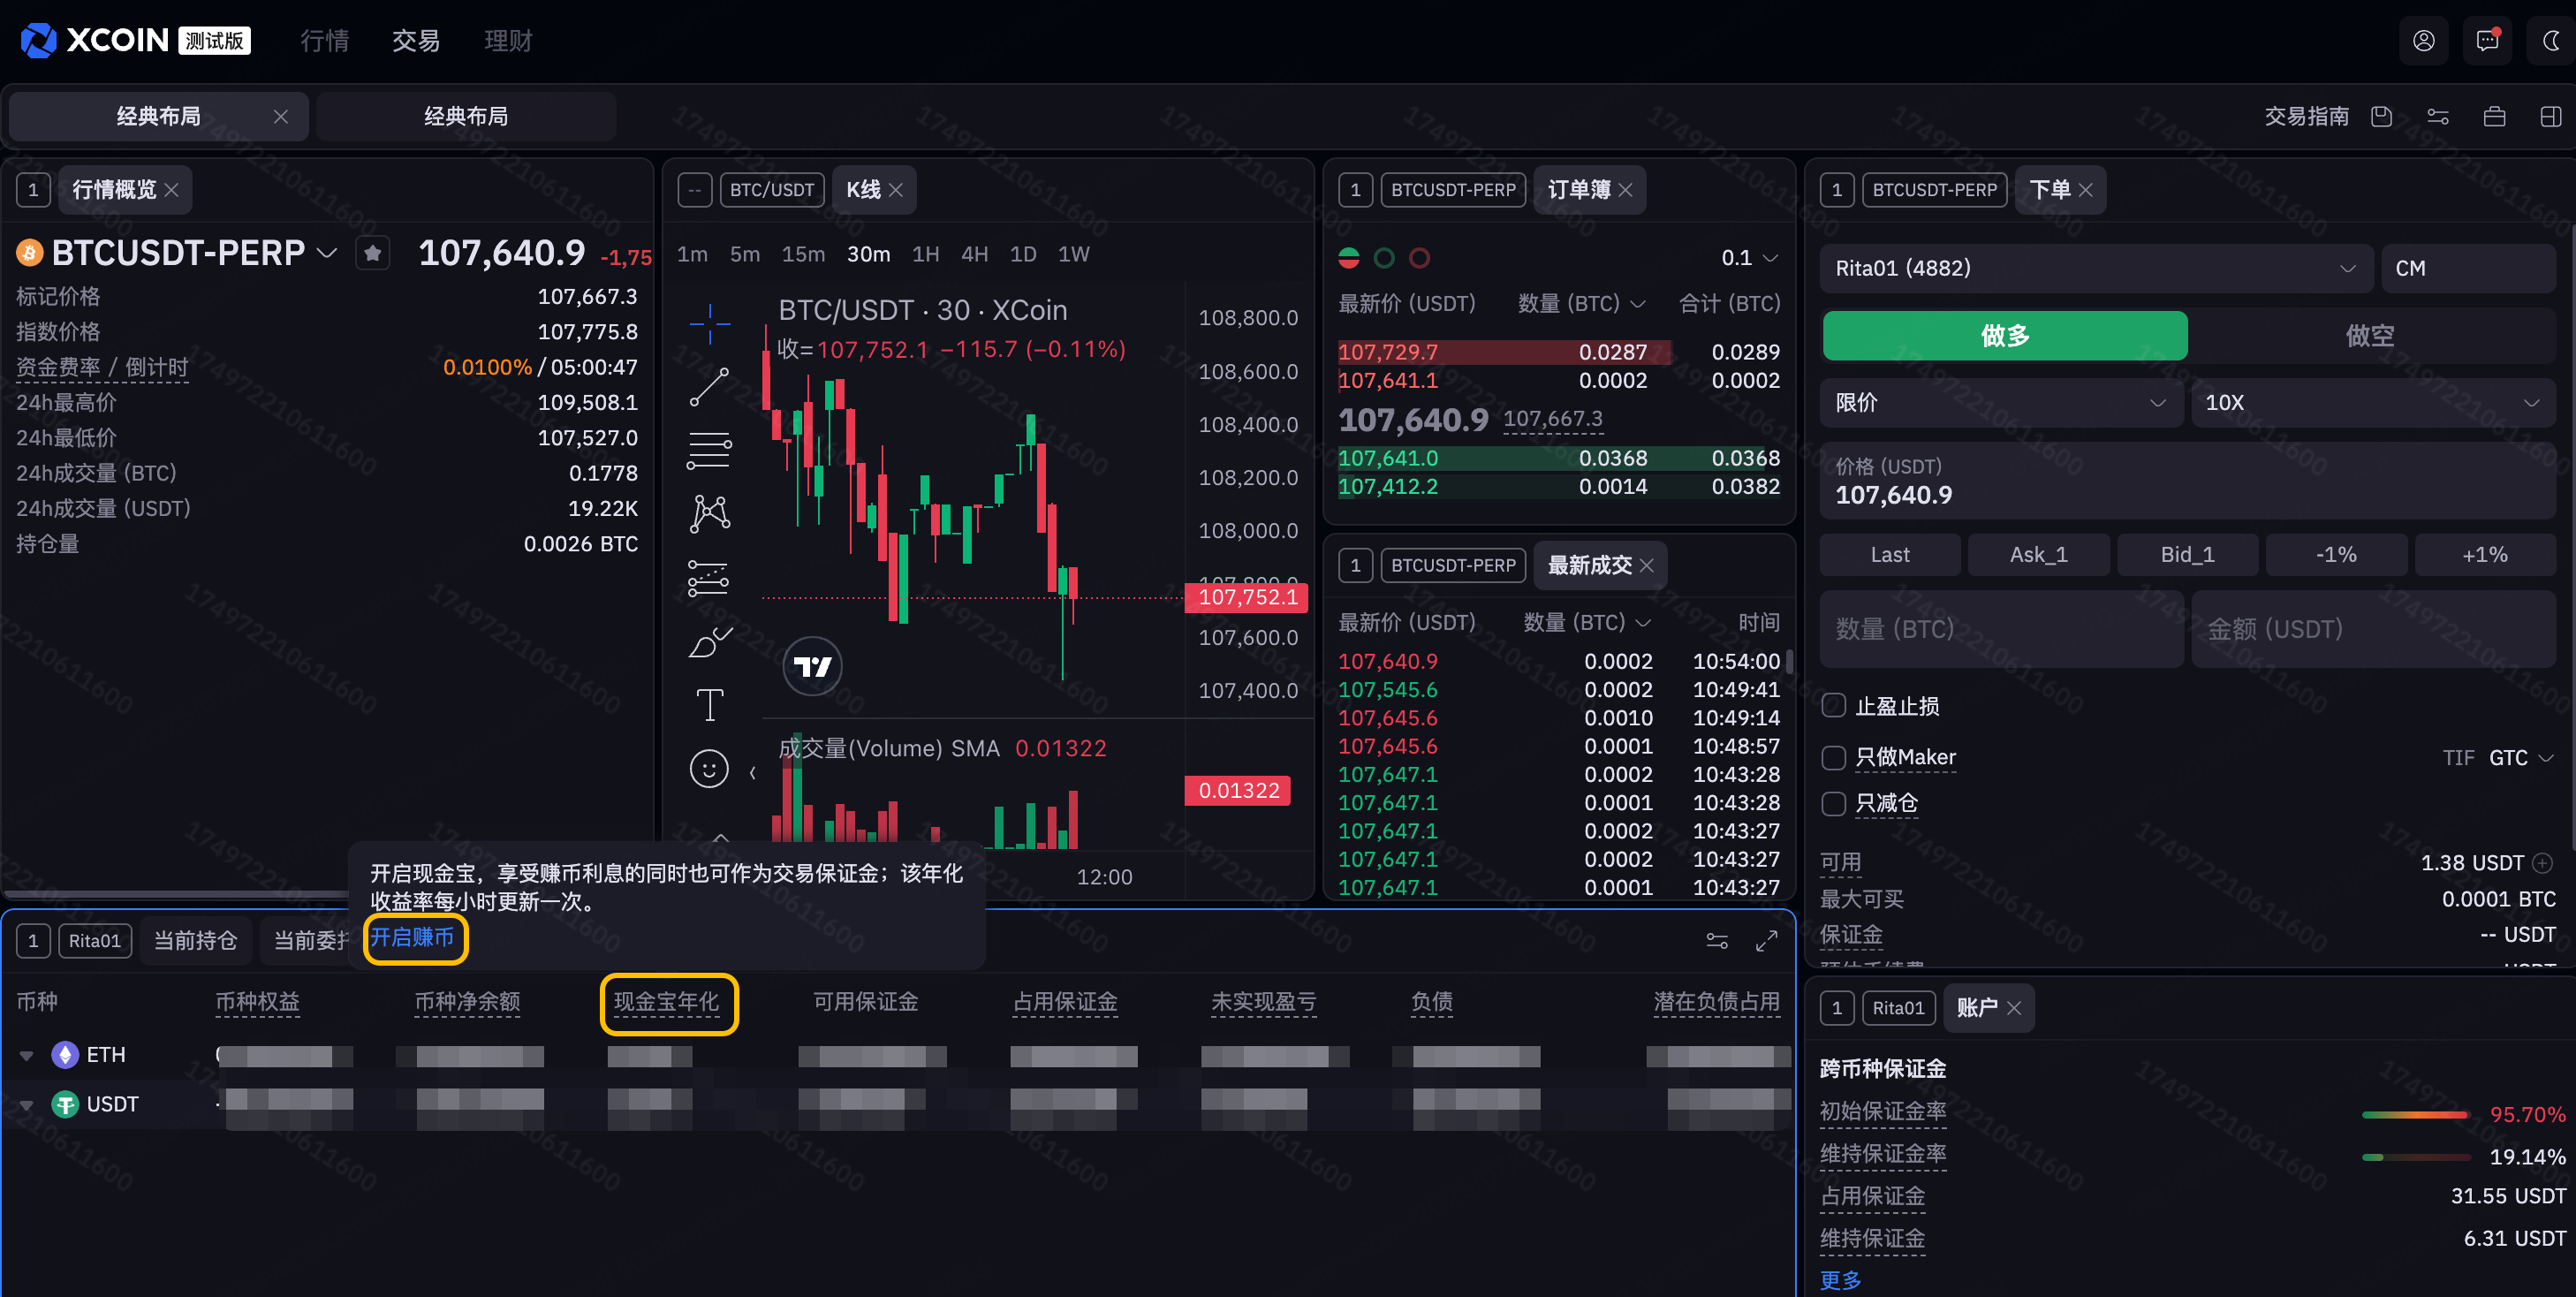Tick the 只减仓 checkbox
The height and width of the screenshot is (1297, 2576).
[1833, 803]
